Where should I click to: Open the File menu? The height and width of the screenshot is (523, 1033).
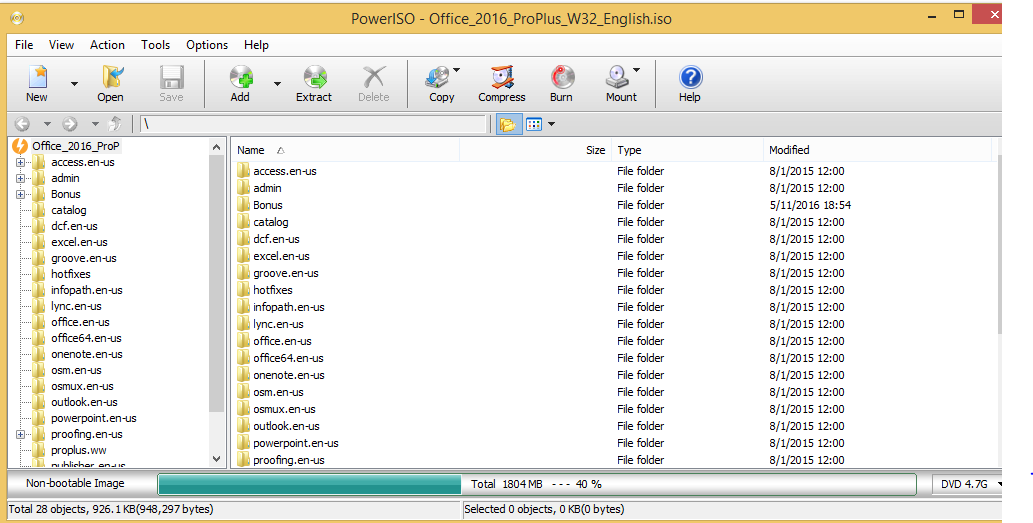pyautogui.click(x=24, y=45)
